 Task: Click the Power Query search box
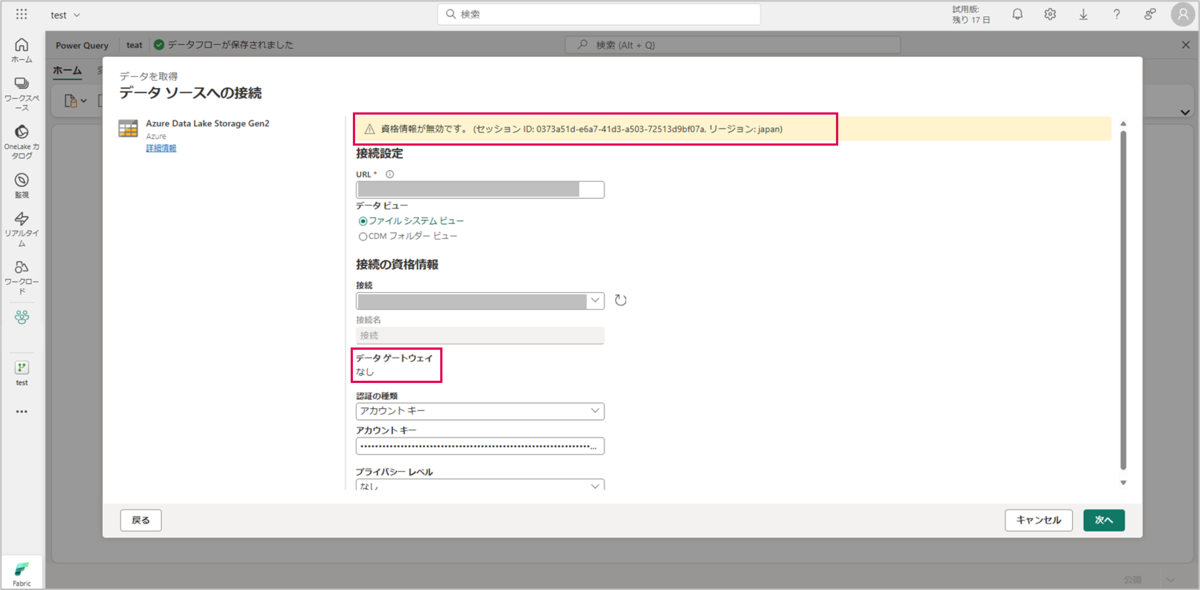[732, 45]
